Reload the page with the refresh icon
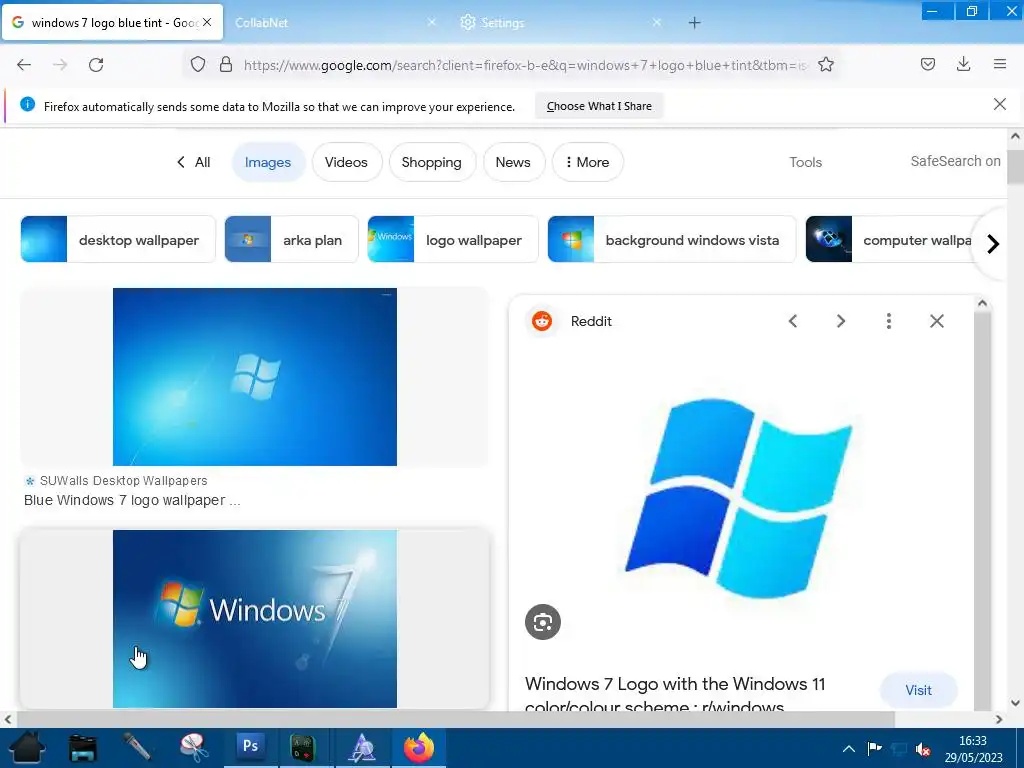This screenshot has height=768, width=1024. pyautogui.click(x=96, y=65)
